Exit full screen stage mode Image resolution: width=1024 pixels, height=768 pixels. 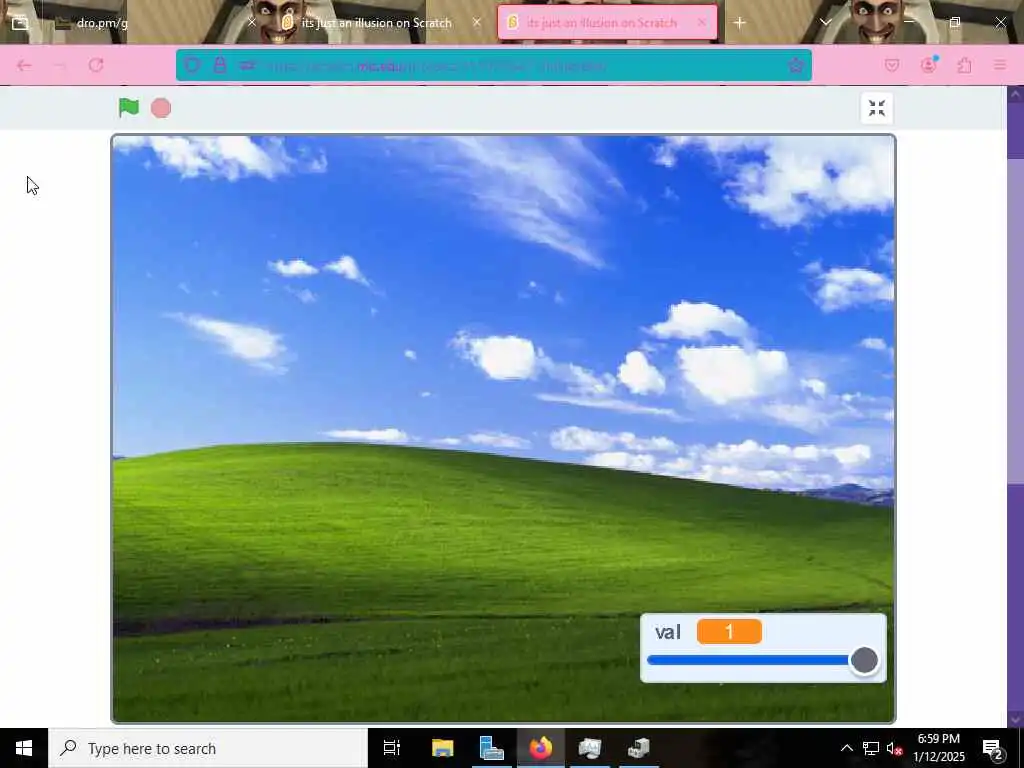point(876,108)
